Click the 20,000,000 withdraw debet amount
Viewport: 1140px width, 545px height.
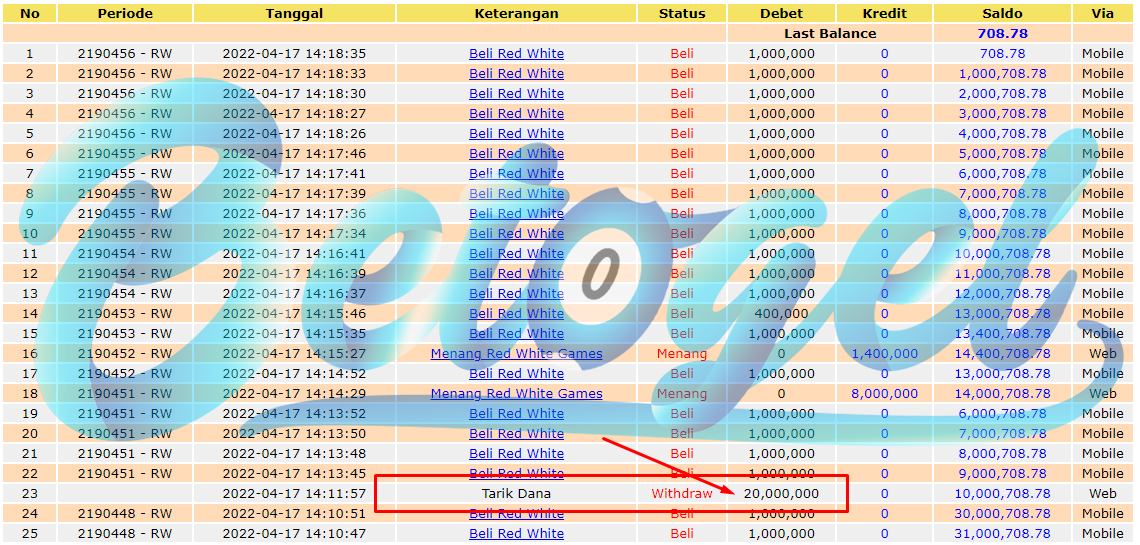pyautogui.click(x=782, y=493)
